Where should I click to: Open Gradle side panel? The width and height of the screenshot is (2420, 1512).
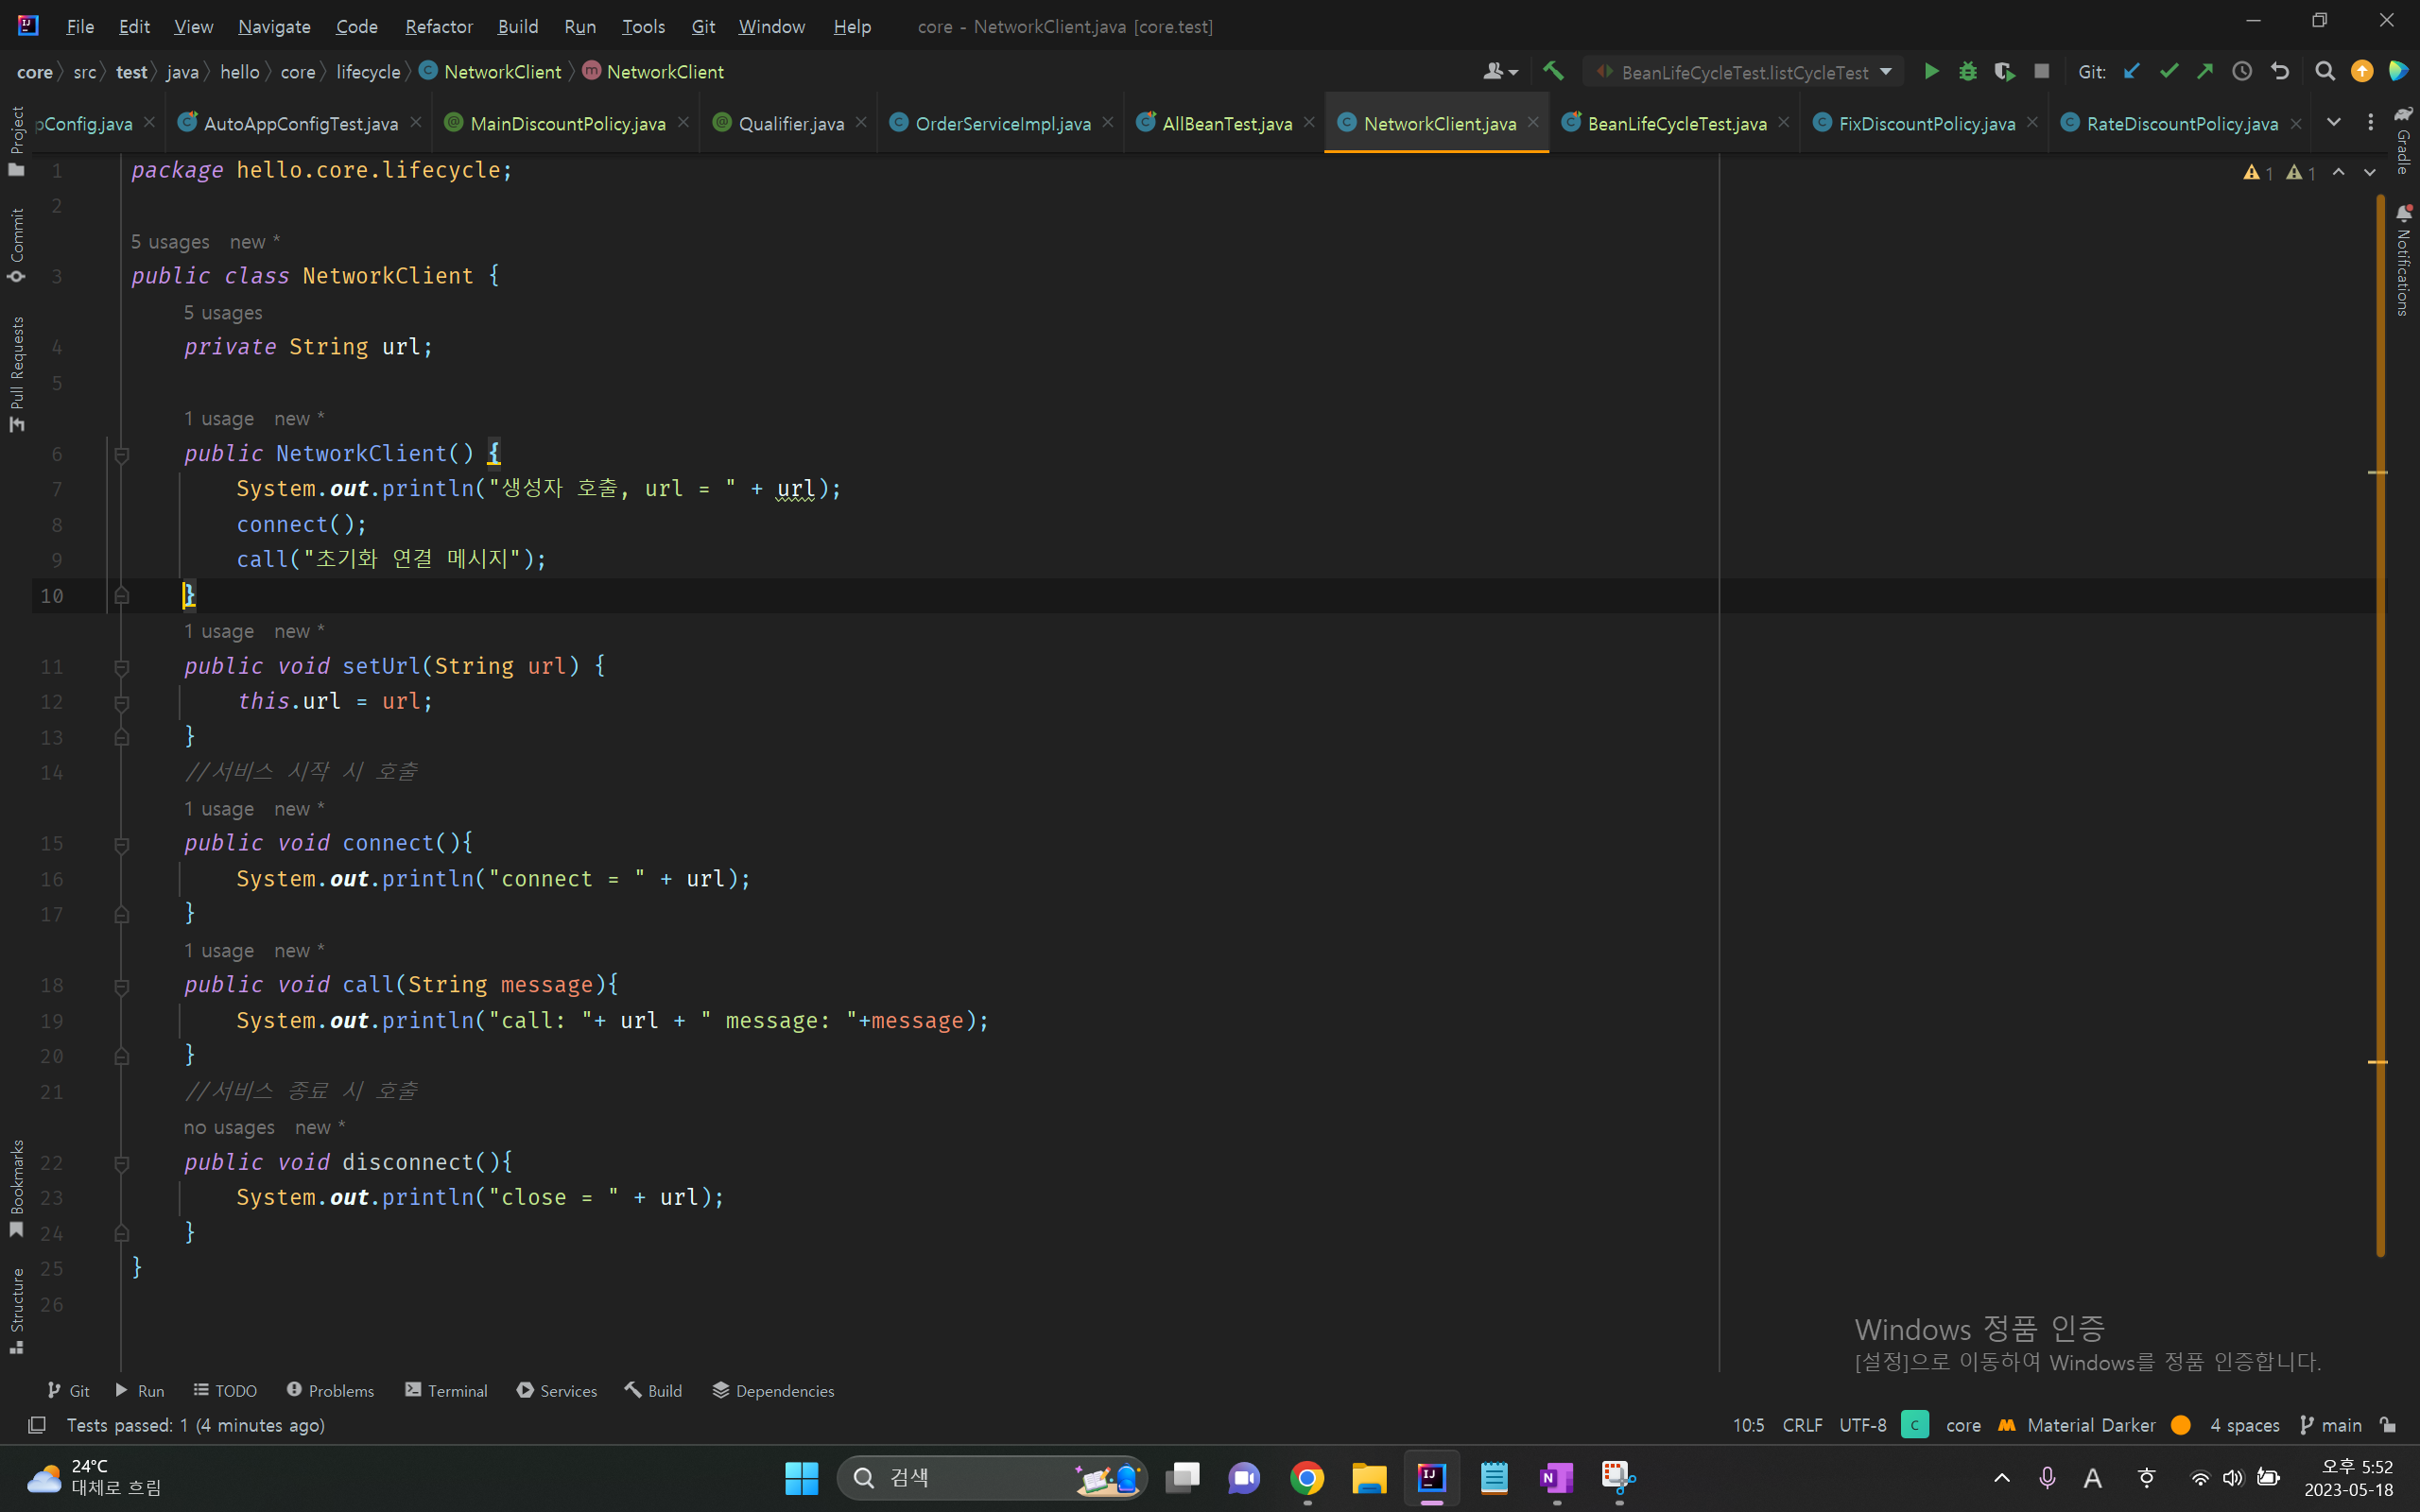point(2403,140)
